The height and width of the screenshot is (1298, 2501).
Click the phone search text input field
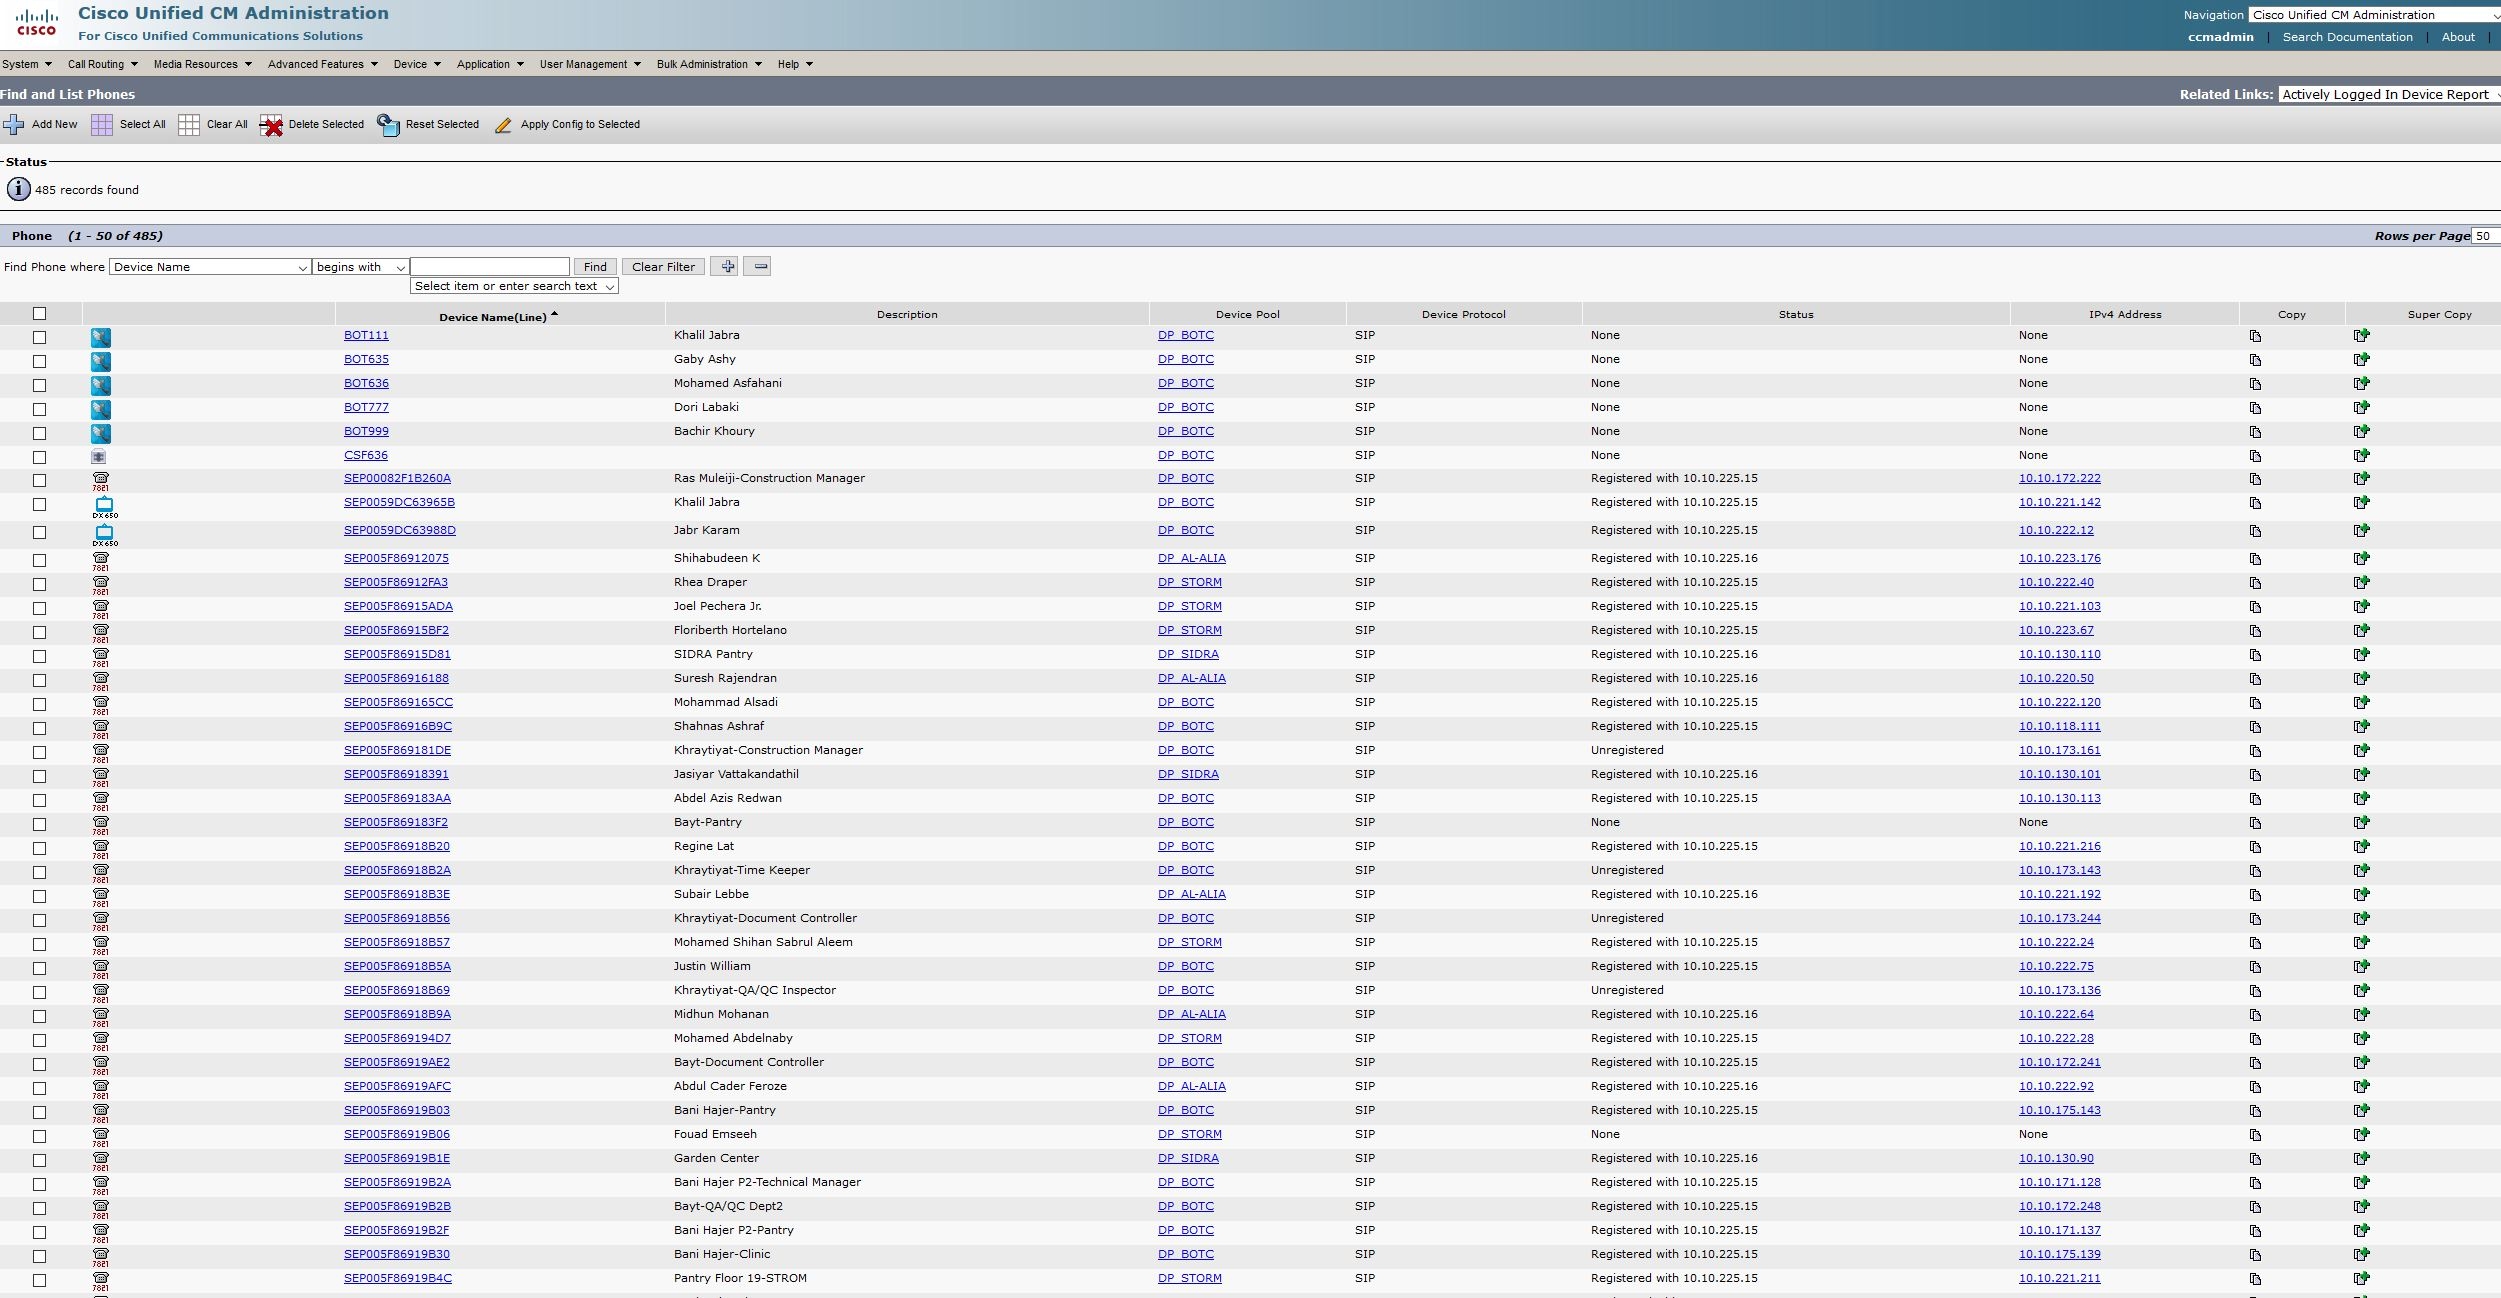pyautogui.click(x=490, y=267)
